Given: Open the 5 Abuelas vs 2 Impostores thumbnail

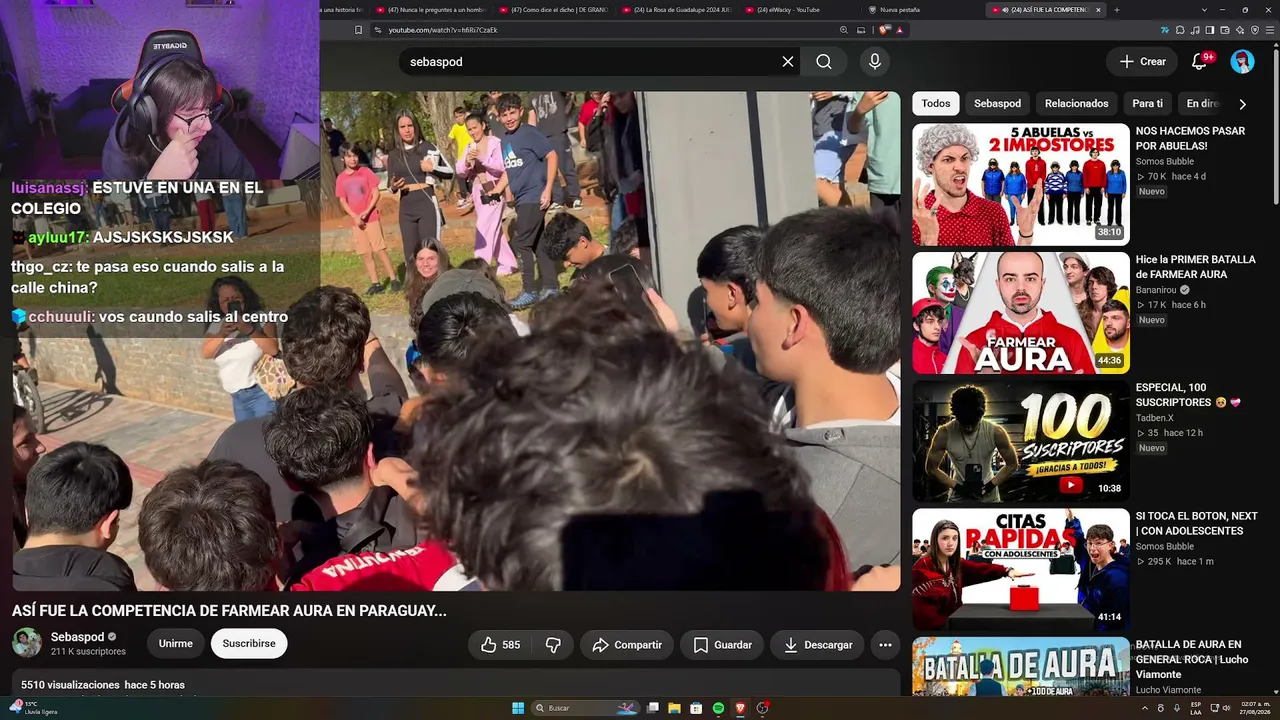Looking at the screenshot, I should [x=1021, y=185].
